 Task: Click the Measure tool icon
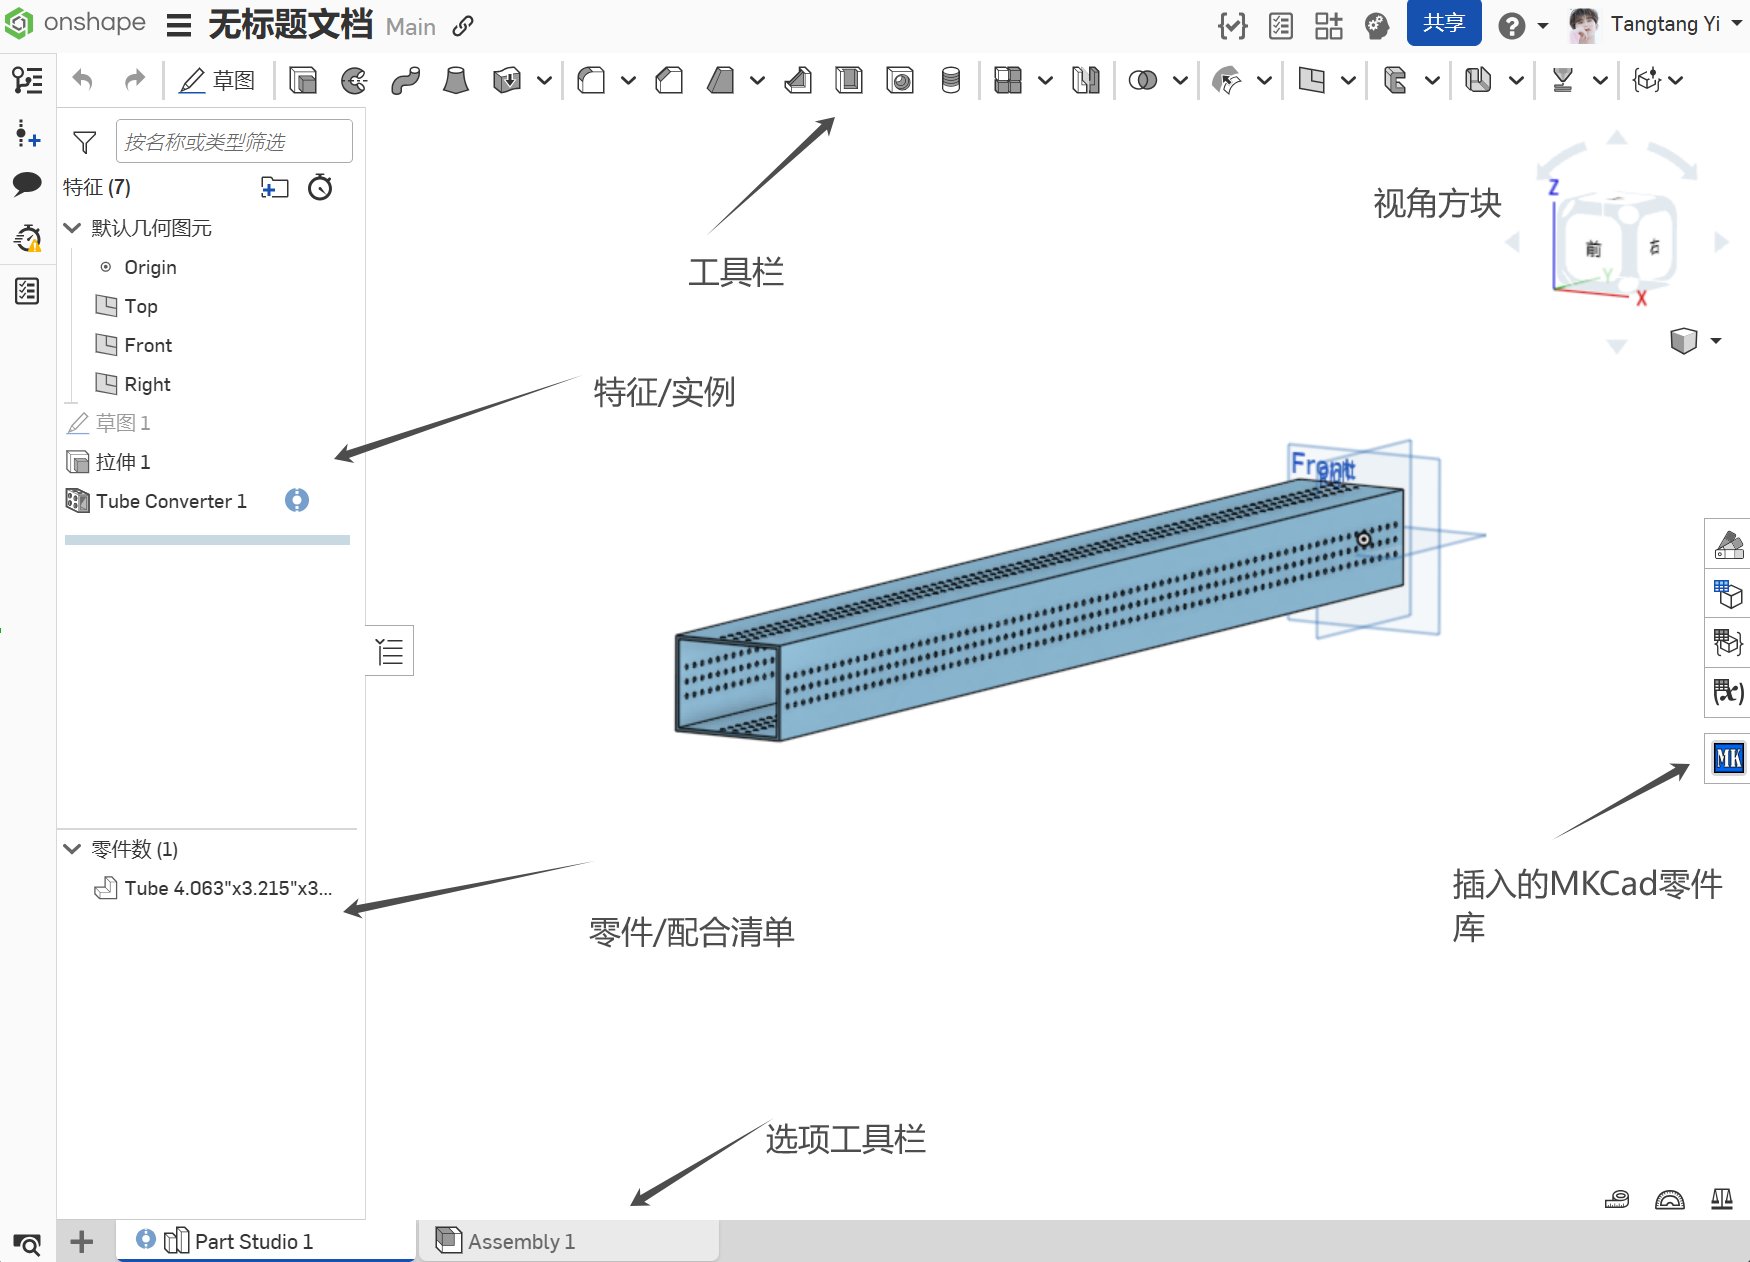point(1617,1199)
